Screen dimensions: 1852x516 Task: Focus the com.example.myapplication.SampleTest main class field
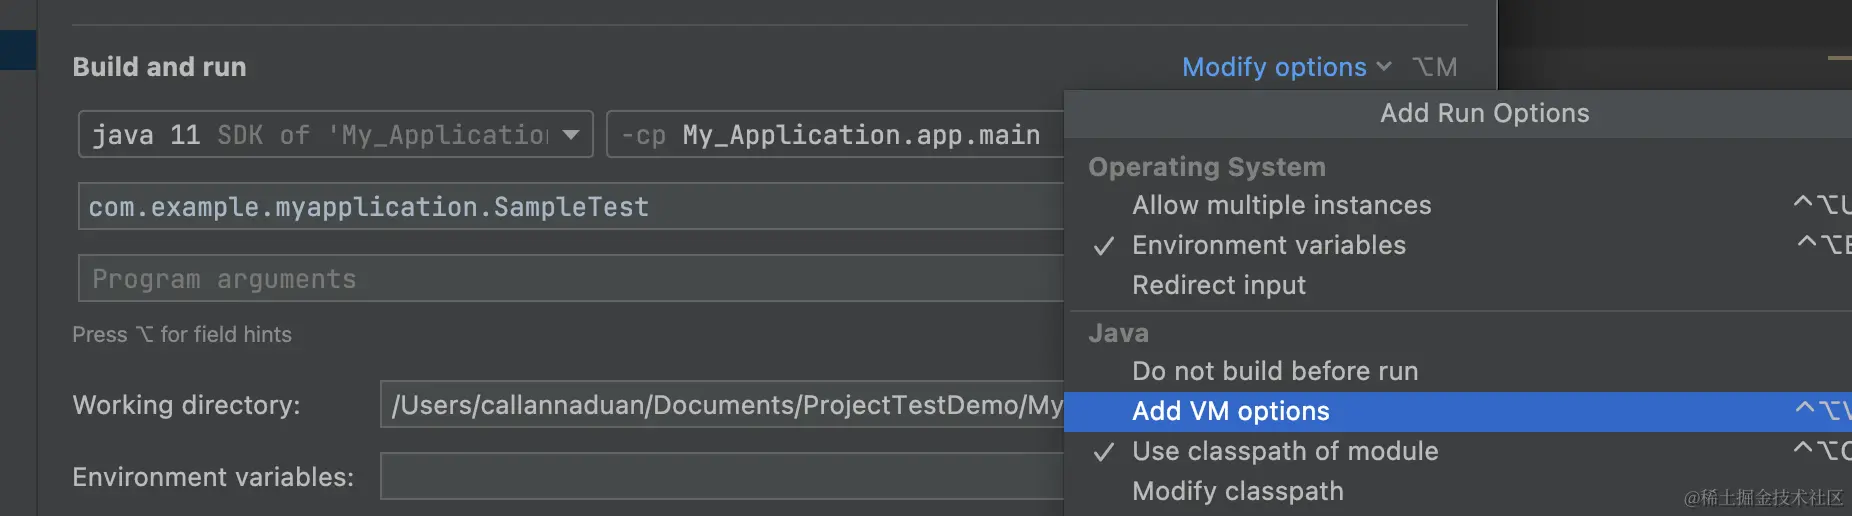coord(570,207)
